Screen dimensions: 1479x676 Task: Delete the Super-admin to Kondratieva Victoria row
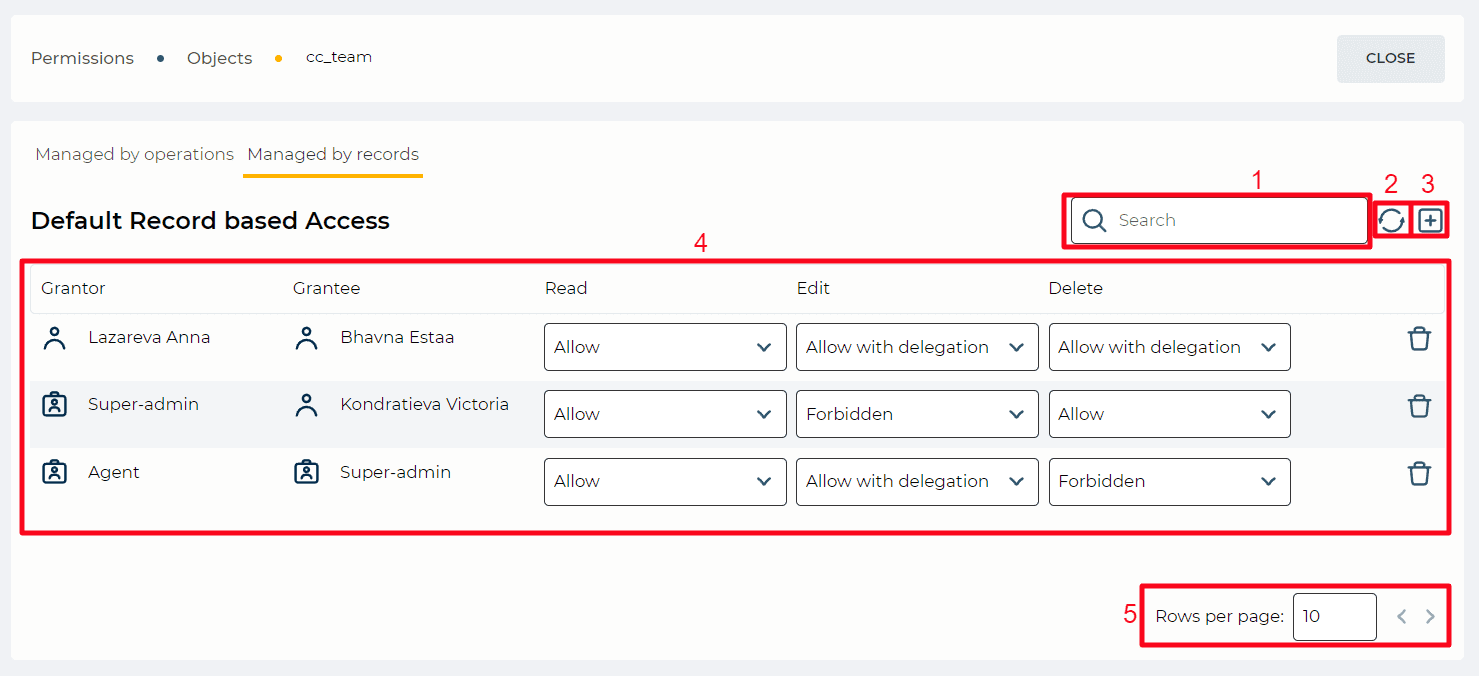pyautogui.click(x=1419, y=406)
